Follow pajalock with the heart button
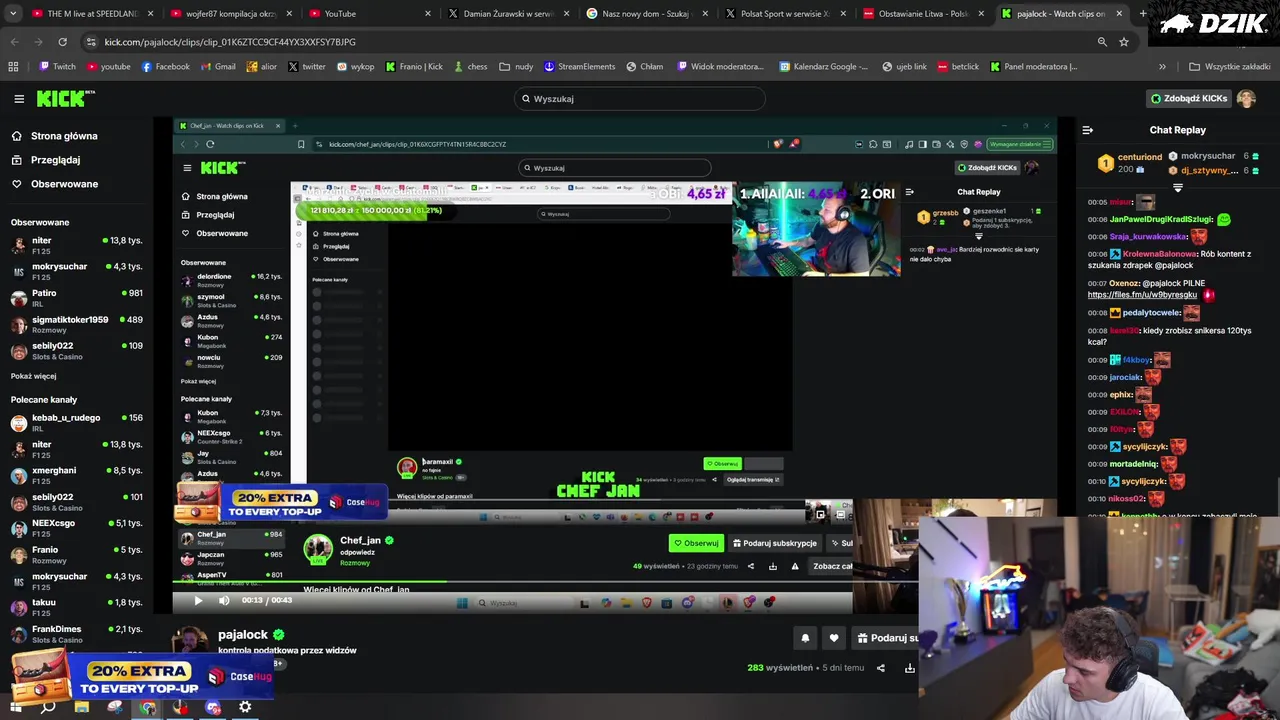This screenshot has height=720, width=1280. tap(834, 638)
